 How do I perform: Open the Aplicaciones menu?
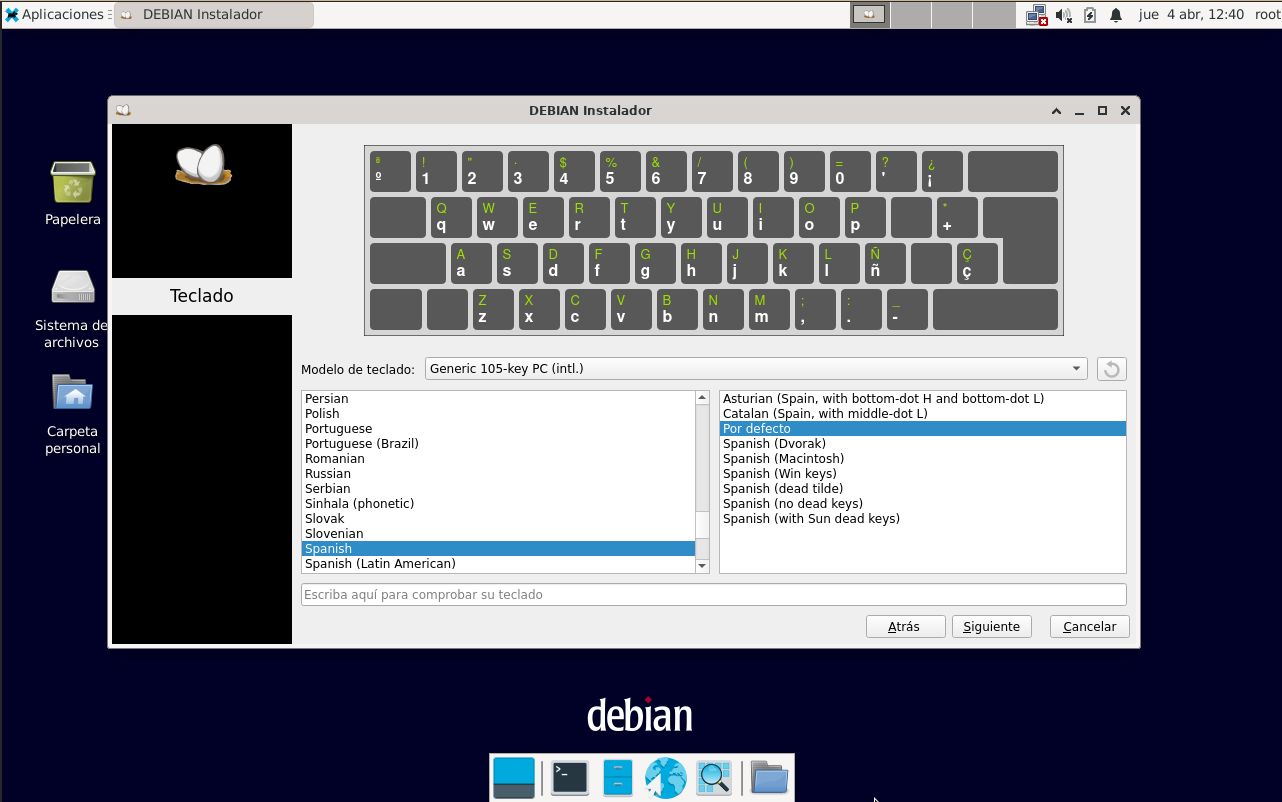(55, 14)
